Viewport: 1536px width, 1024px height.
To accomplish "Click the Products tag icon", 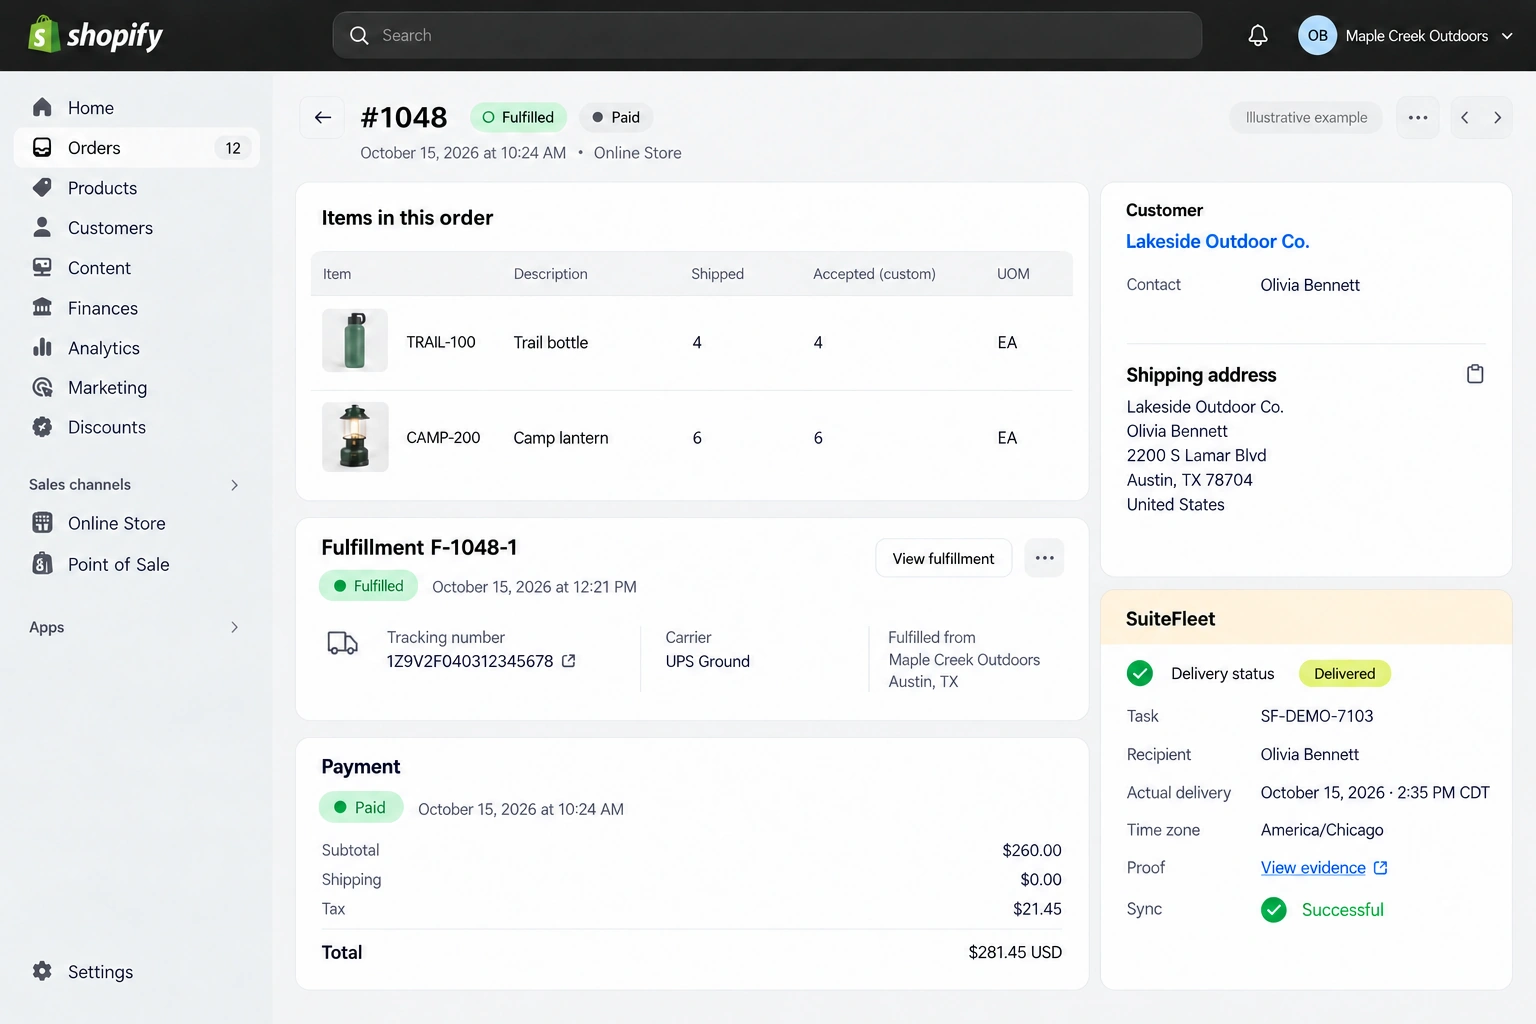I will point(42,187).
